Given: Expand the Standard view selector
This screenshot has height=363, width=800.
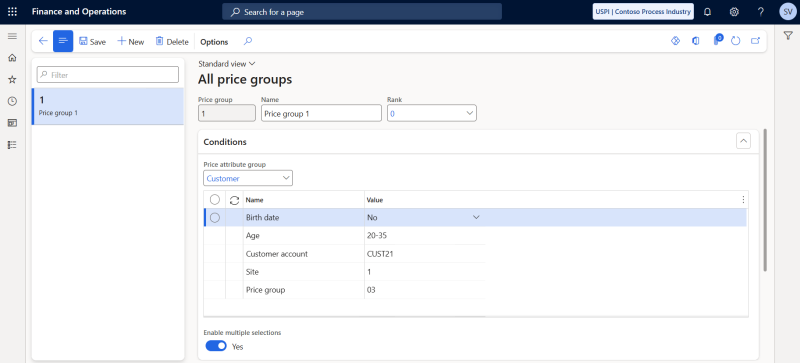Looking at the screenshot, I should coord(227,64).
